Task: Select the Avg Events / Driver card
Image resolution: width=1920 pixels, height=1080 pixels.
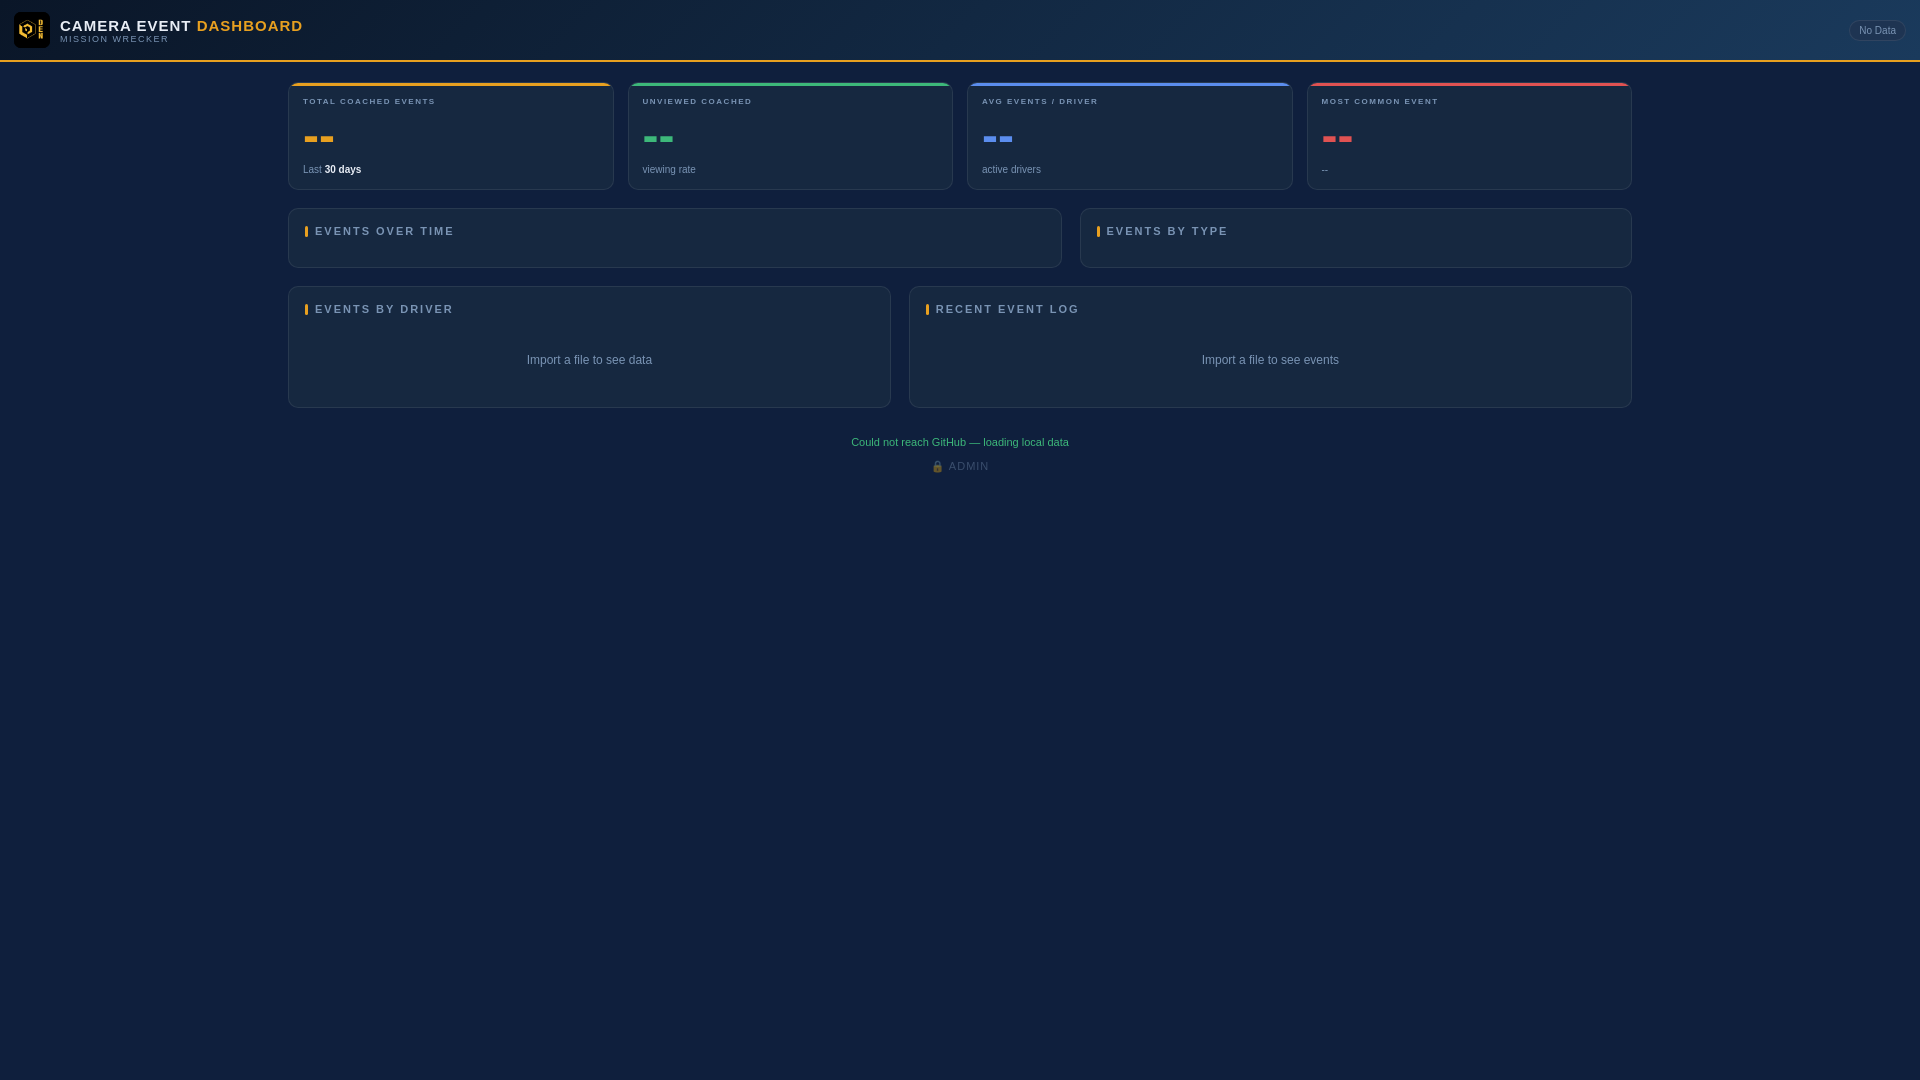Action: 1129,136
